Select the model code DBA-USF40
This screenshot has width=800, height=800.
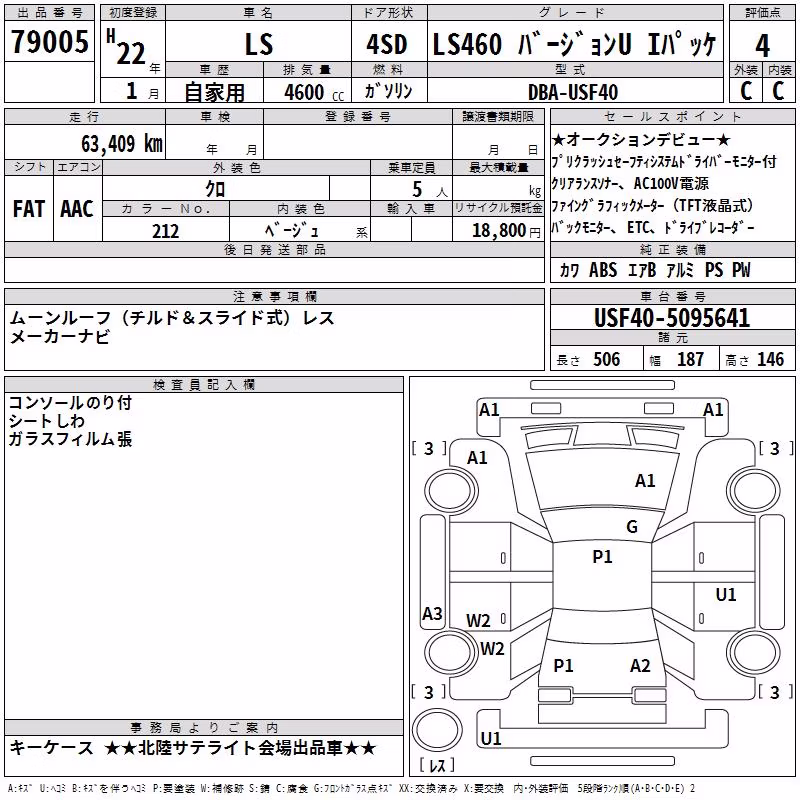[573, 92]
